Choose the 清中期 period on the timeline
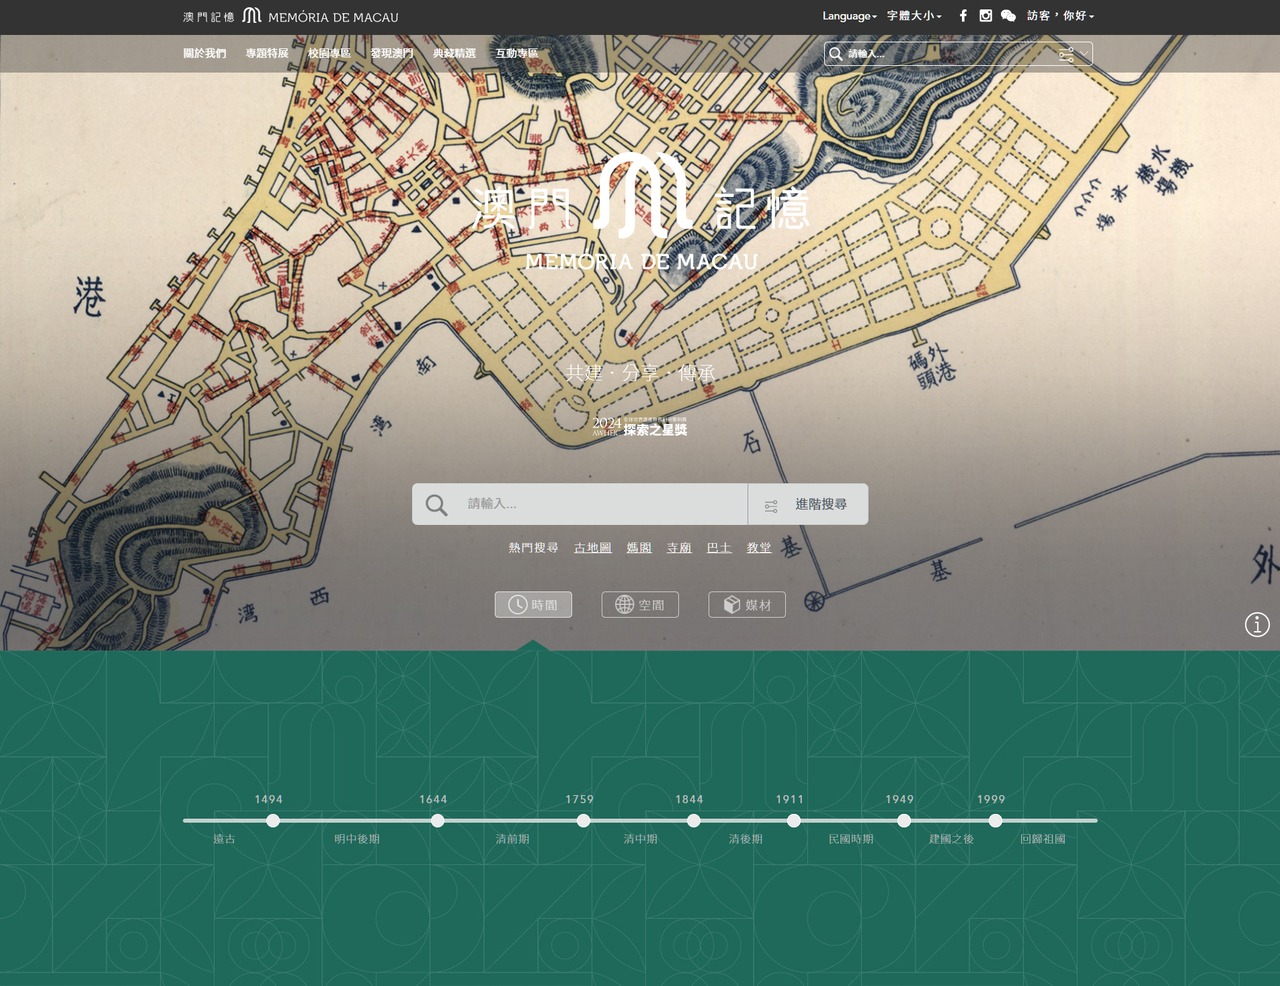The width and height of the screenshot is (1280, 986). pos(641,839)
